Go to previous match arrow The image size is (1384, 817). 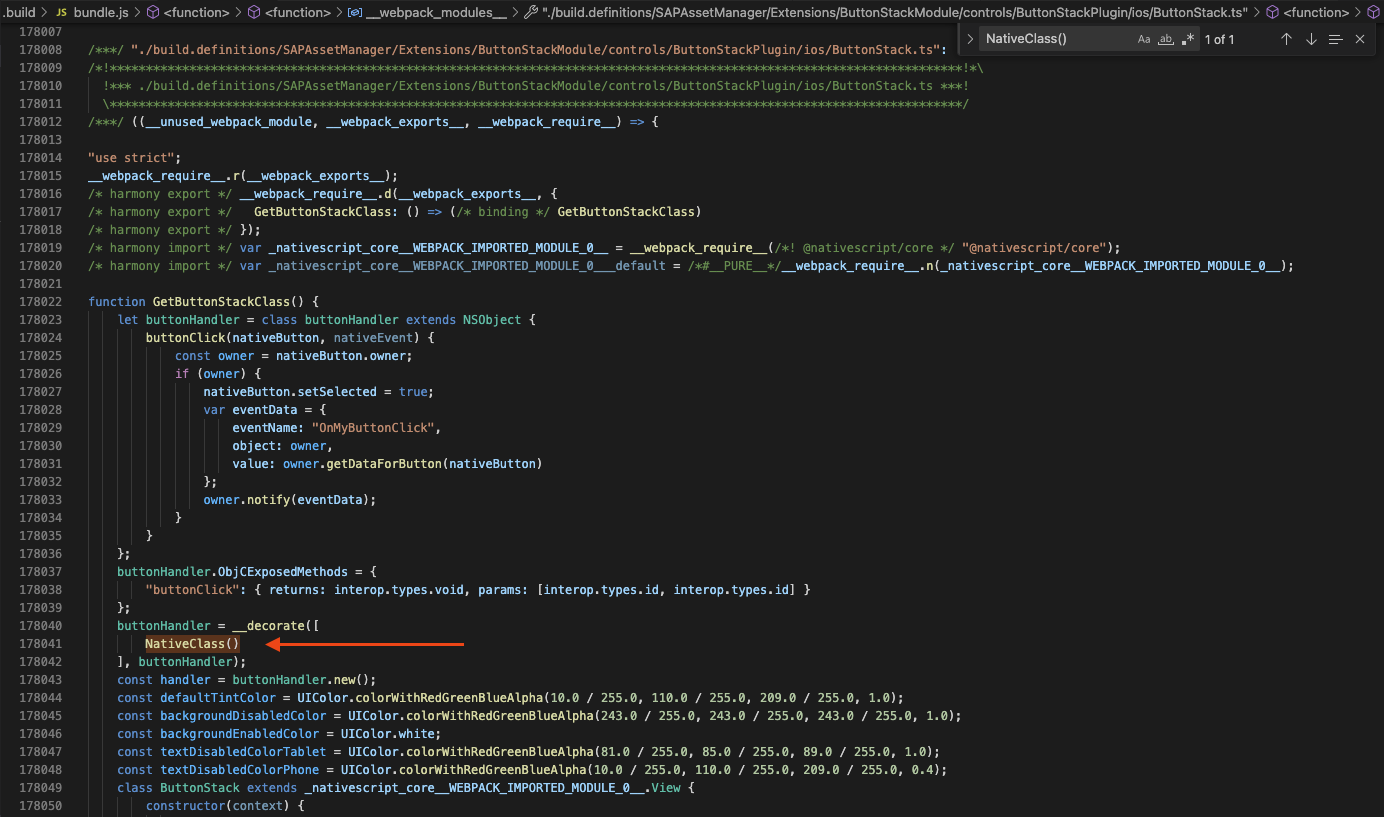(x=1286, y=39)
